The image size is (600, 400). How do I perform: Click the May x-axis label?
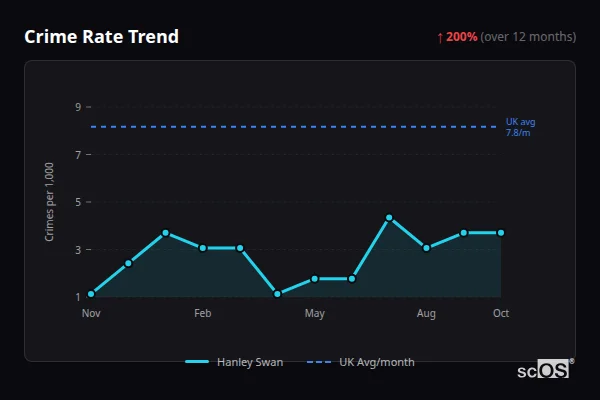tap(315, 313)
